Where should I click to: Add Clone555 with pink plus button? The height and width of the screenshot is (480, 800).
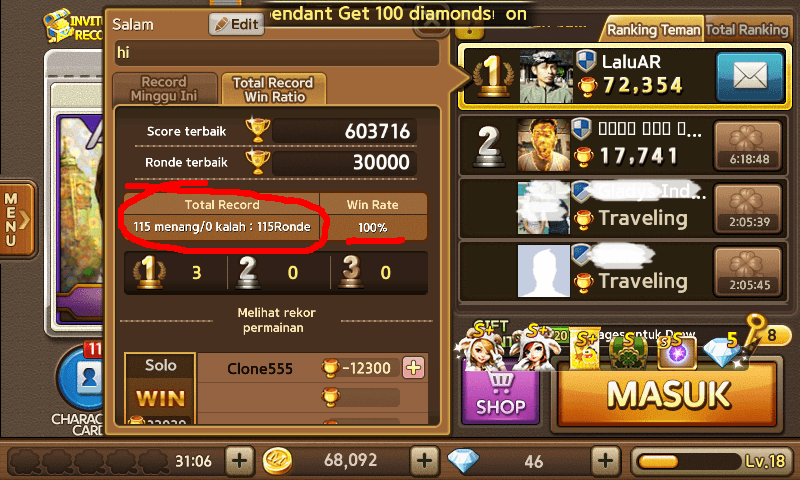click(413, 367)
